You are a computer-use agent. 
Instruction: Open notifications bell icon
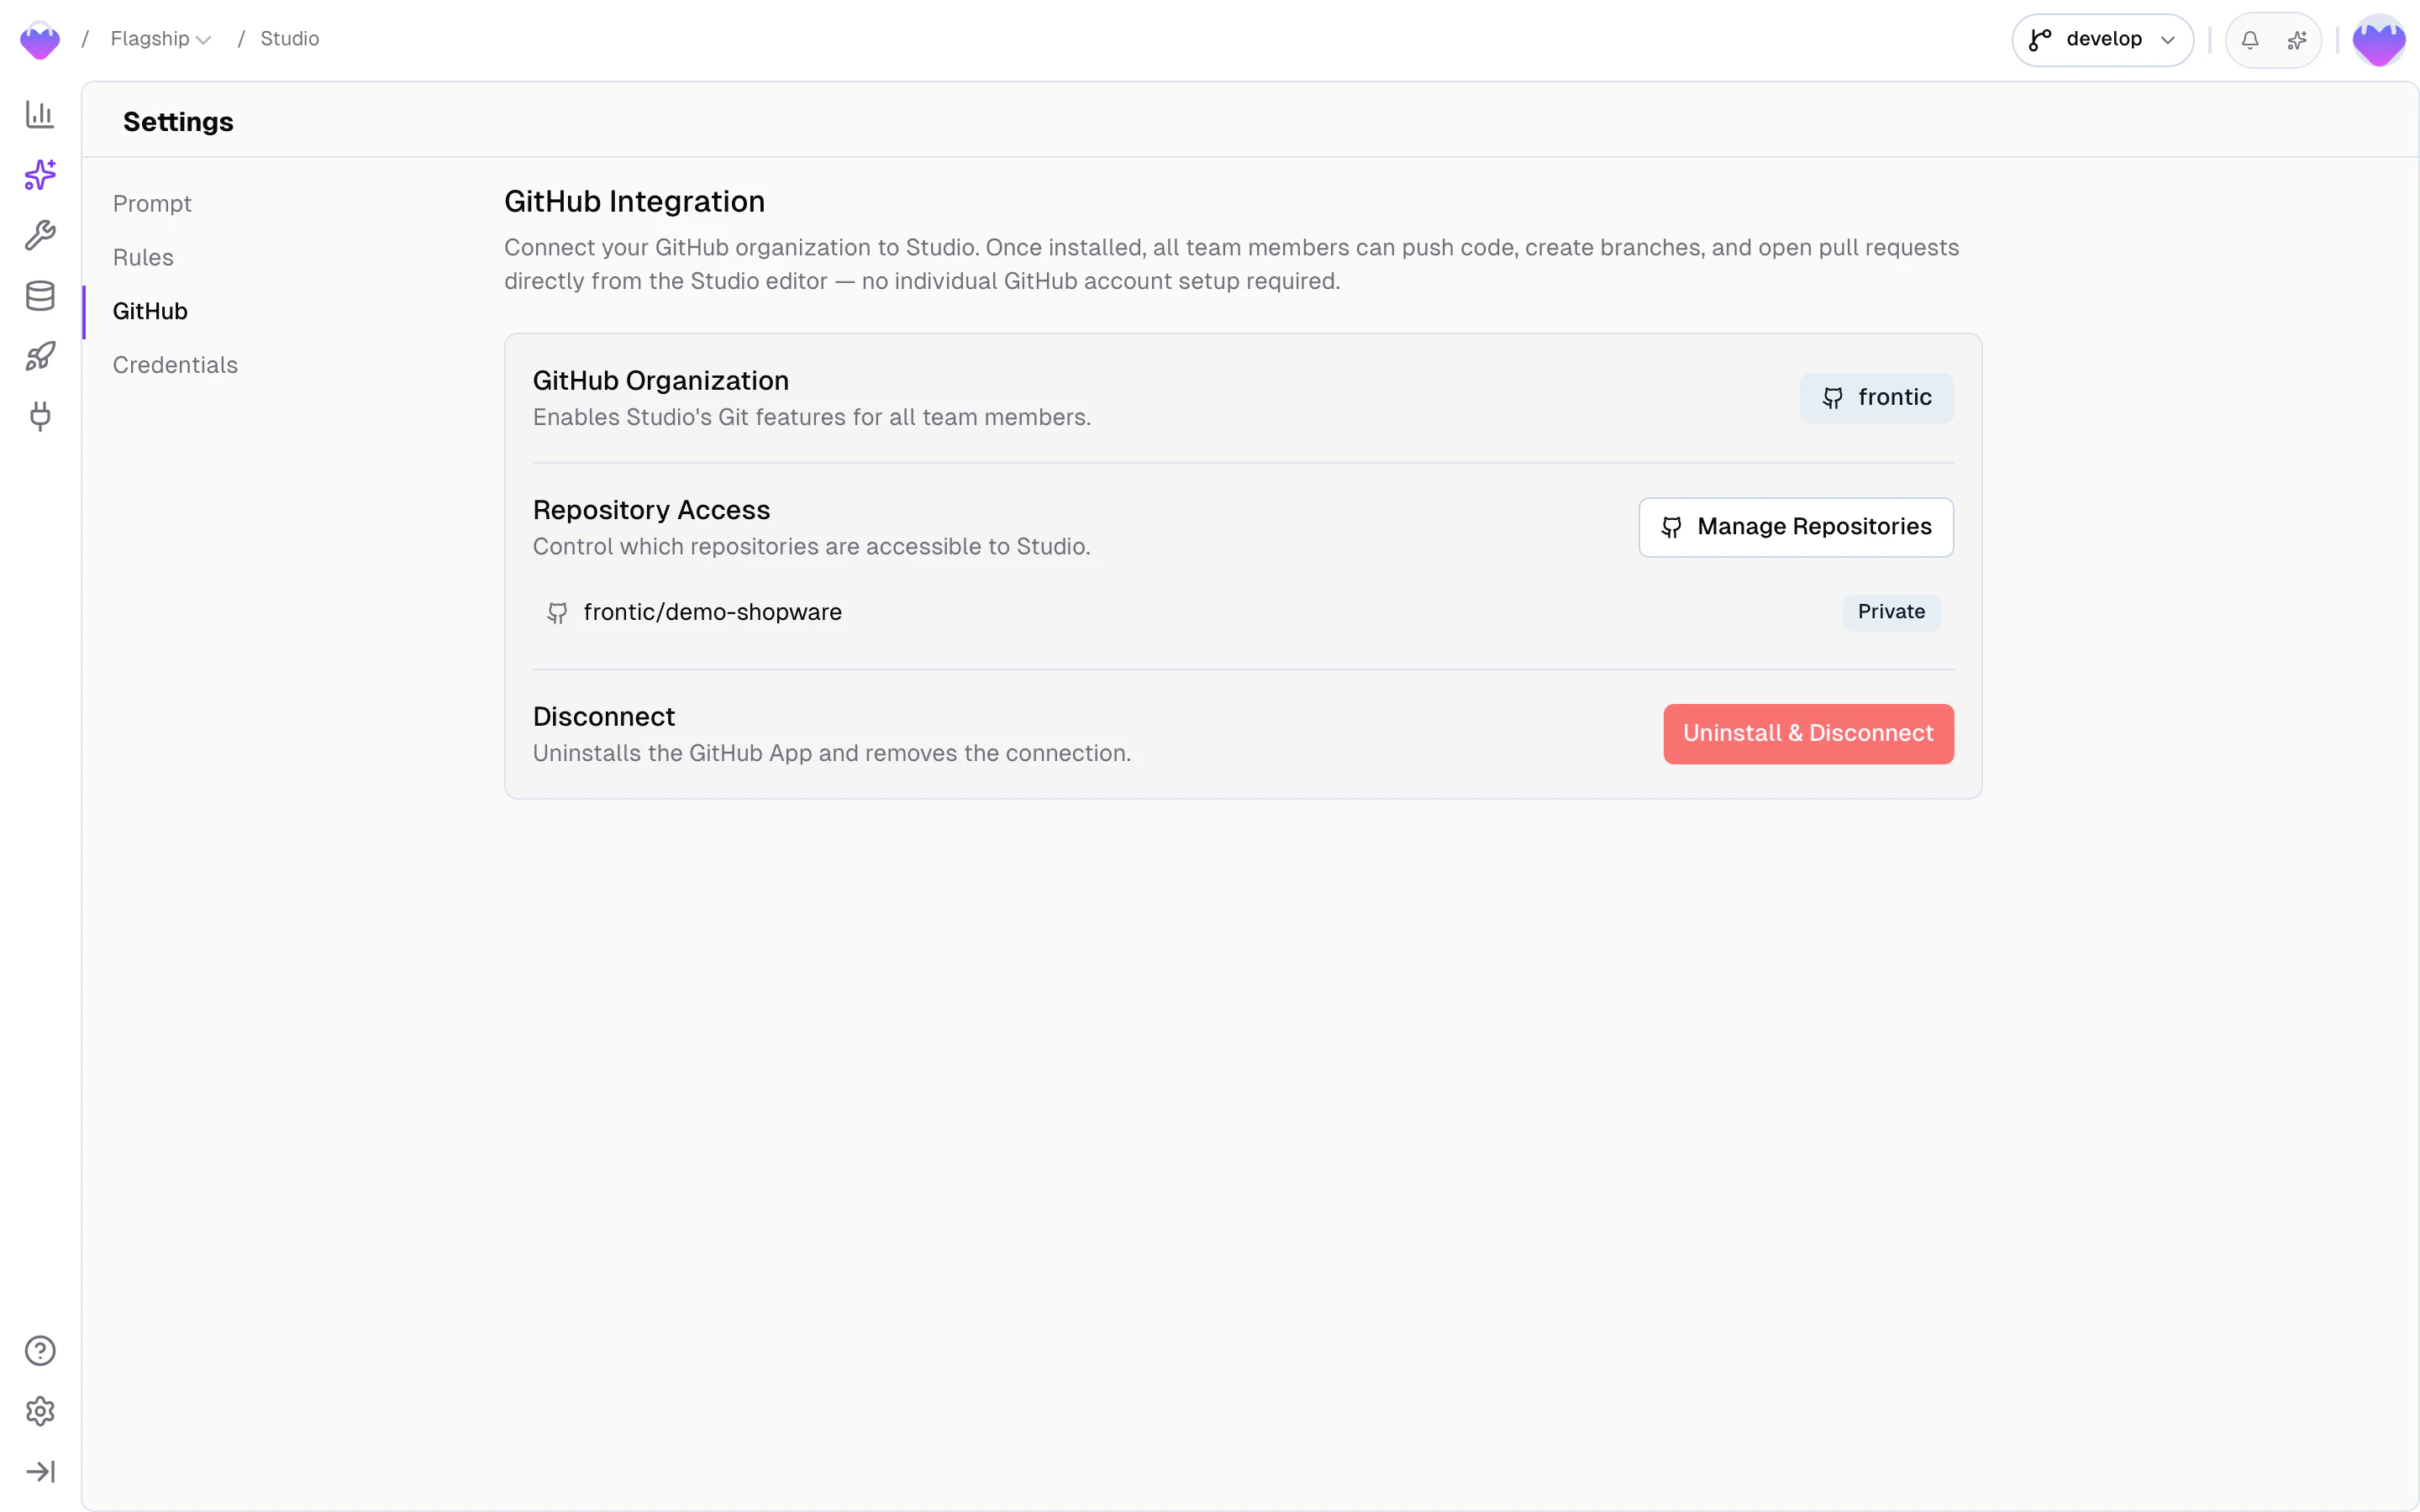[2250, 40]
